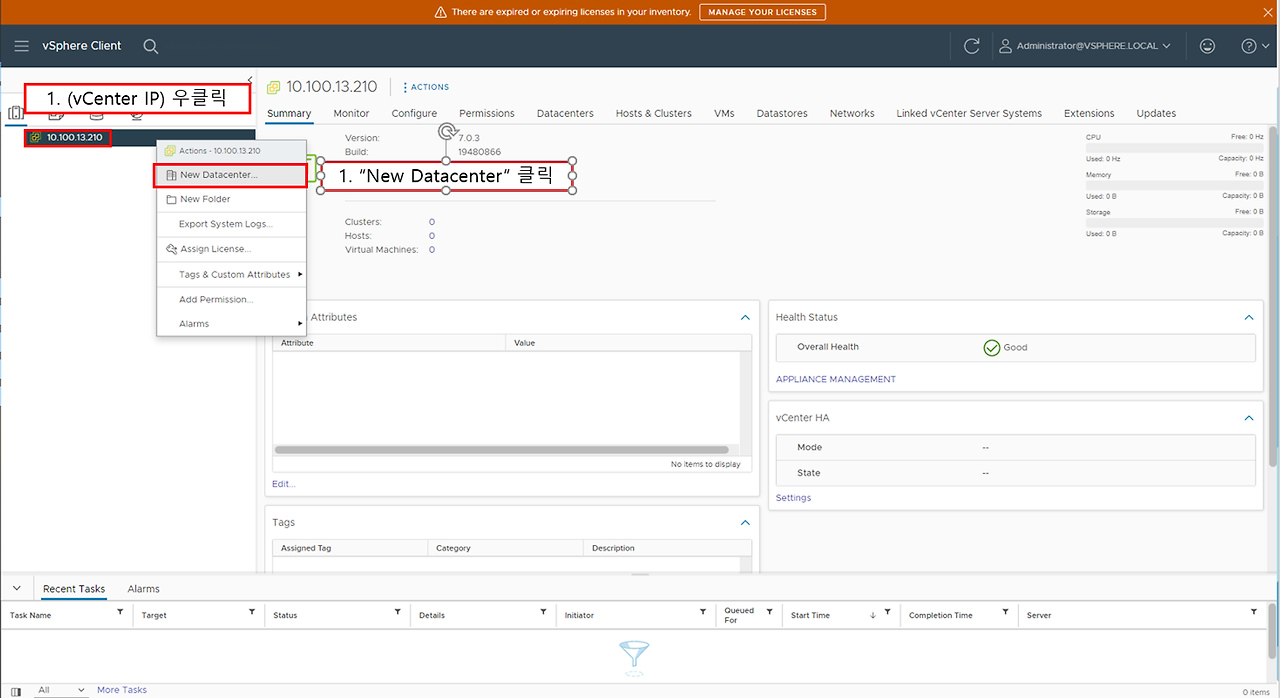This screenshot has height=698, width=1280.
Task: Filter tasks by Task Name column
Action: click(x=121, y=611)
